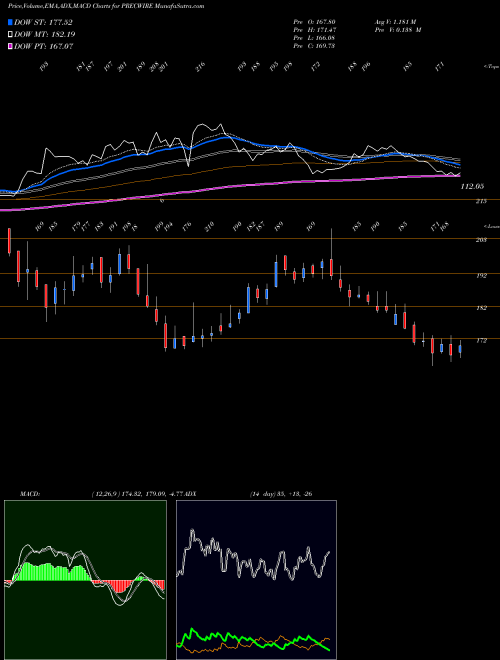Click the 182 price axis label
Image resolution: width=500 pixels, height=660 pixels.
pyautogui.click(x=481, y=308)
